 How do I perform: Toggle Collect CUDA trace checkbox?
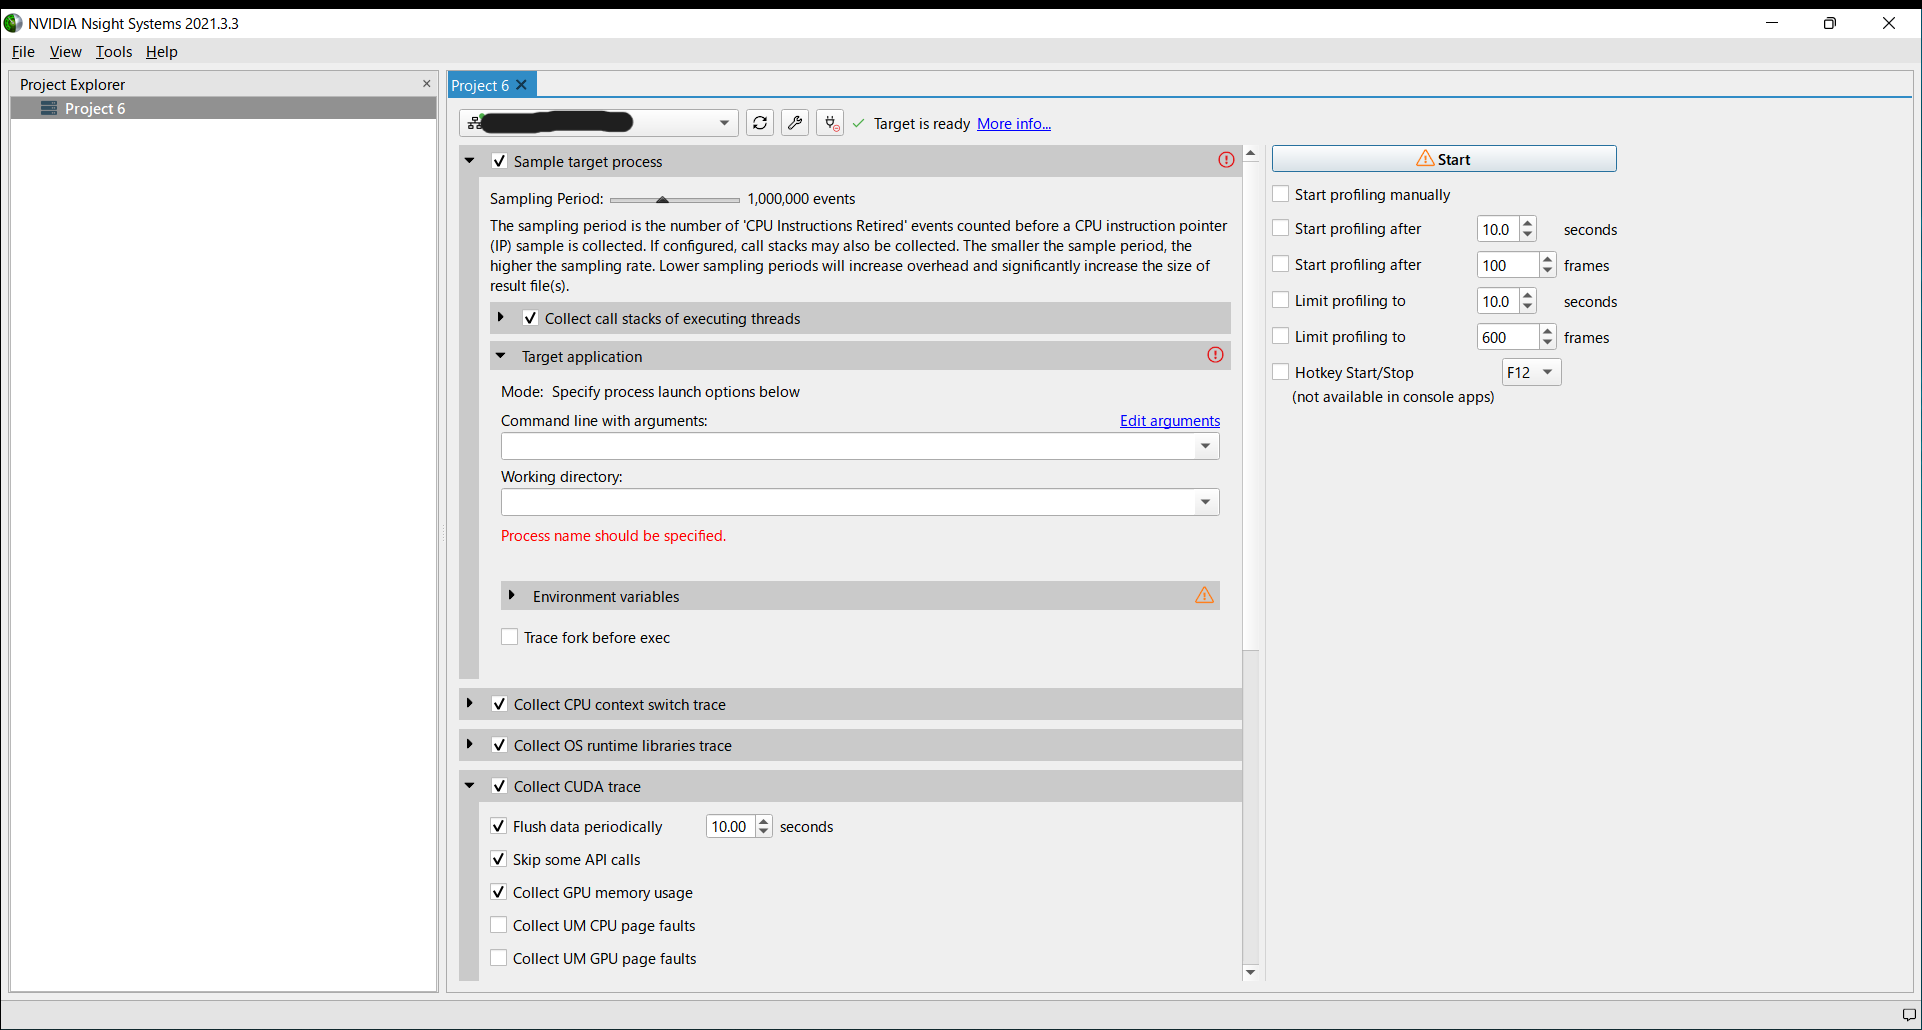(500, 786)
